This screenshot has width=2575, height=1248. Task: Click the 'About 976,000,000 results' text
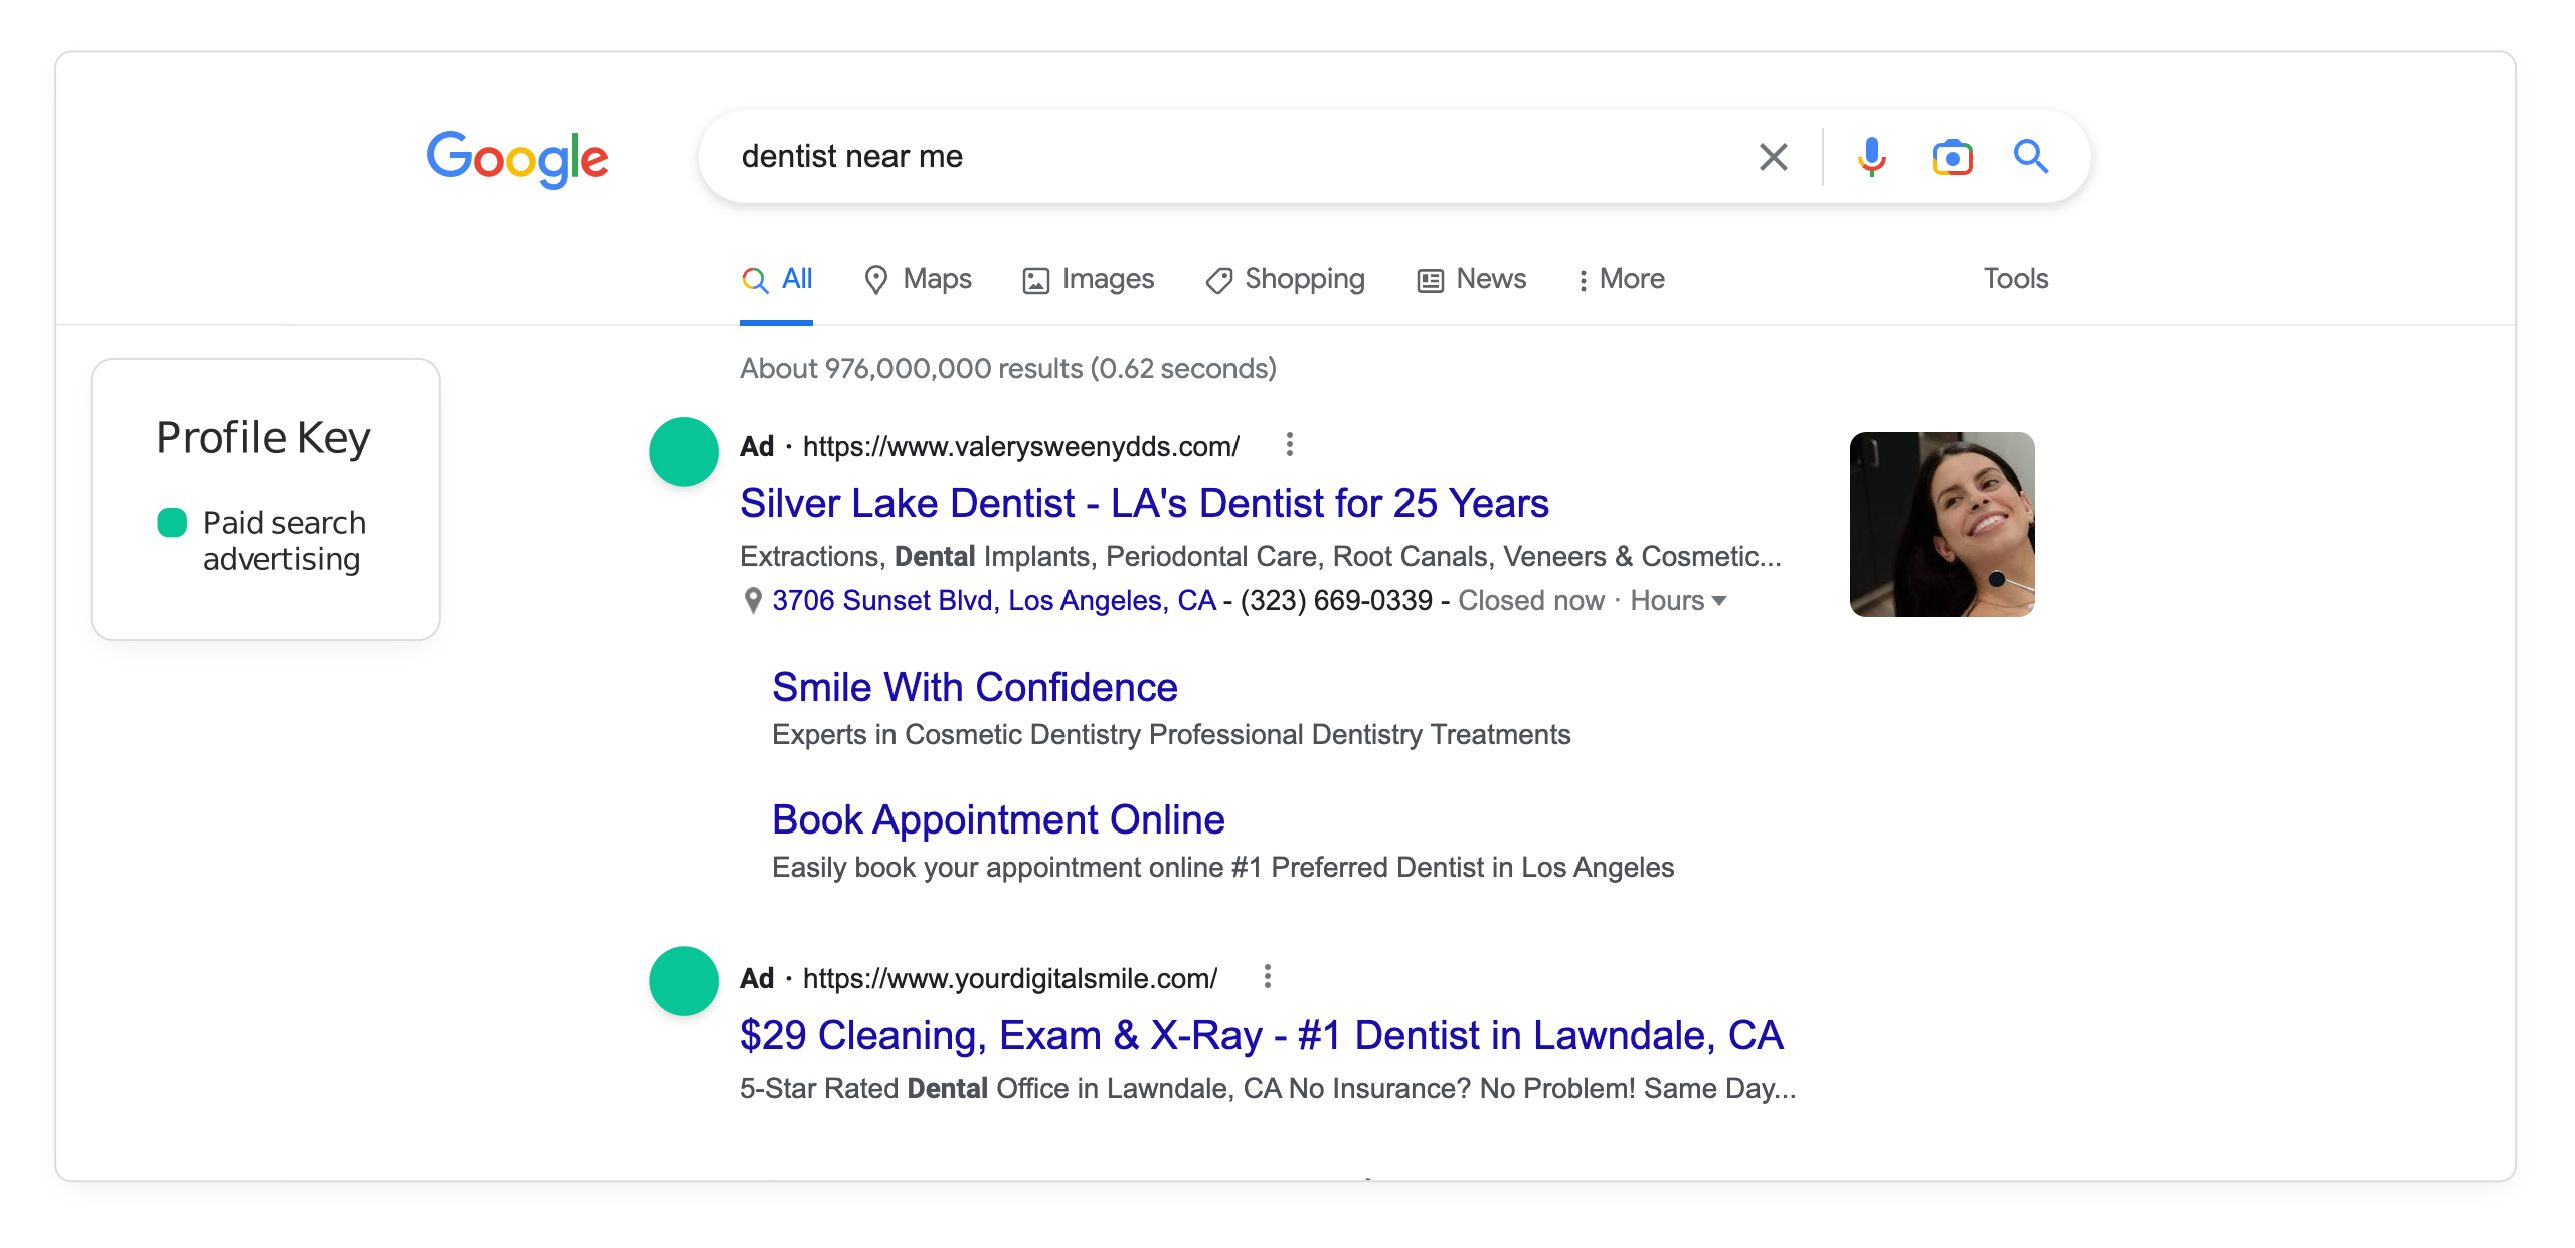coord(1008,369)
